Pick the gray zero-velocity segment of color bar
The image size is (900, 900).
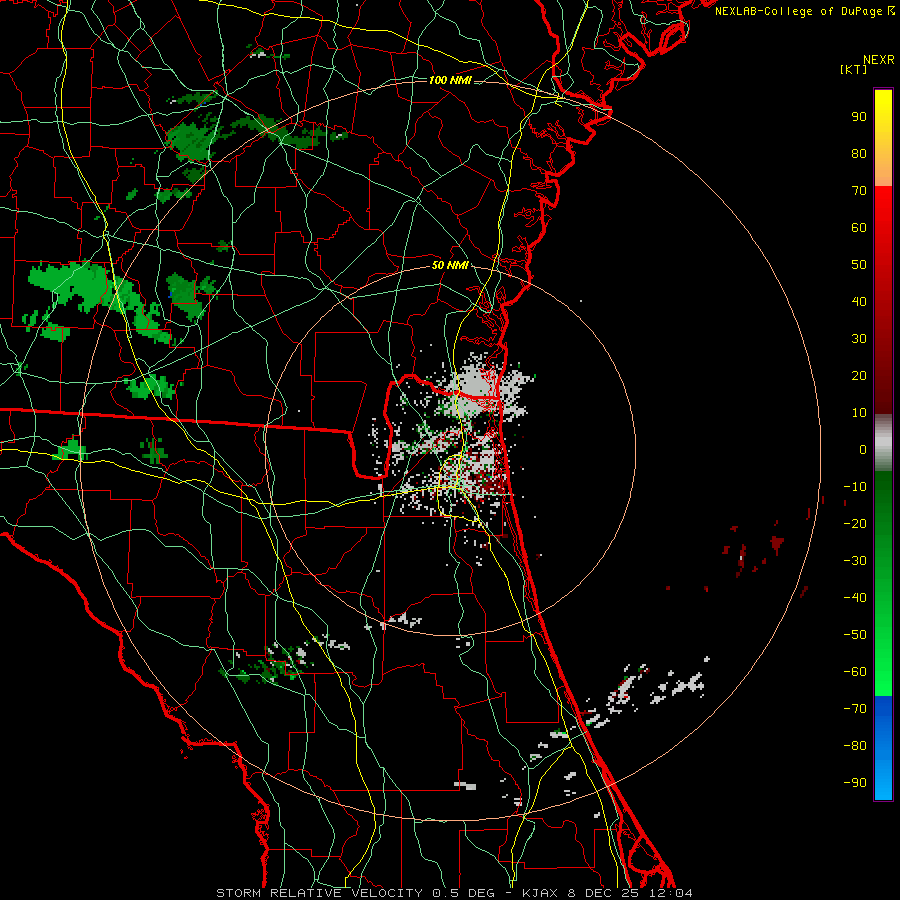click(x=883, y=443)
